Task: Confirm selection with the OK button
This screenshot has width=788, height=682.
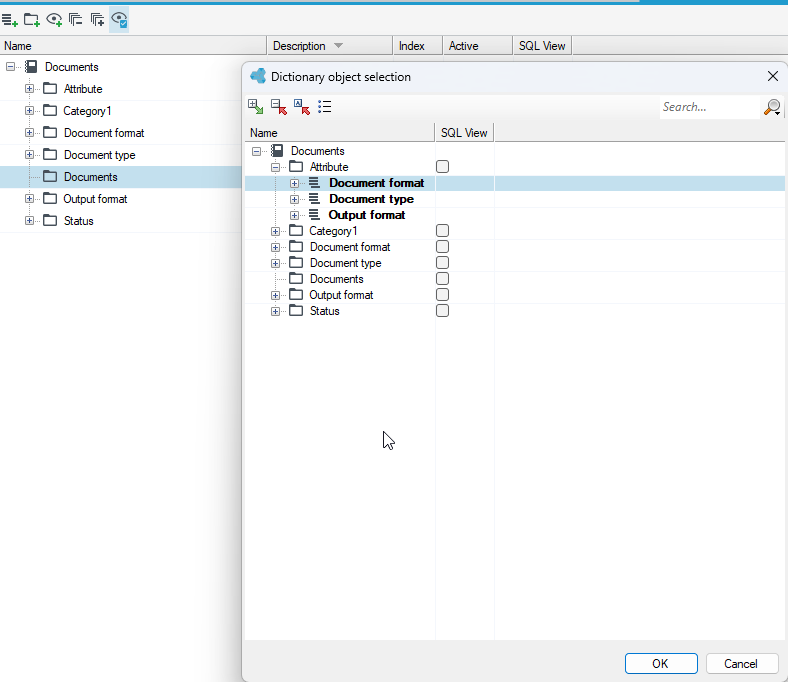Action: [x=661, y=663]
